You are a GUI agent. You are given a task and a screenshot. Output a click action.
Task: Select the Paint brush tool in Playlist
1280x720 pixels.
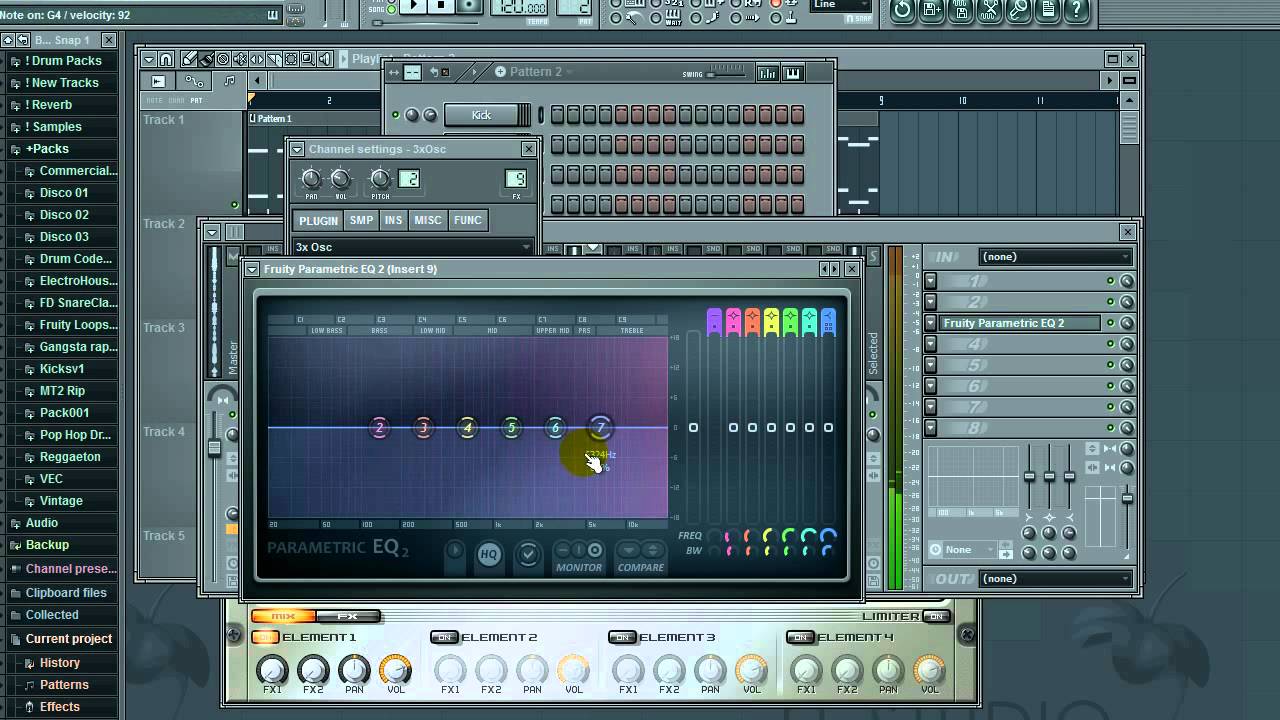tap(205, 59)
